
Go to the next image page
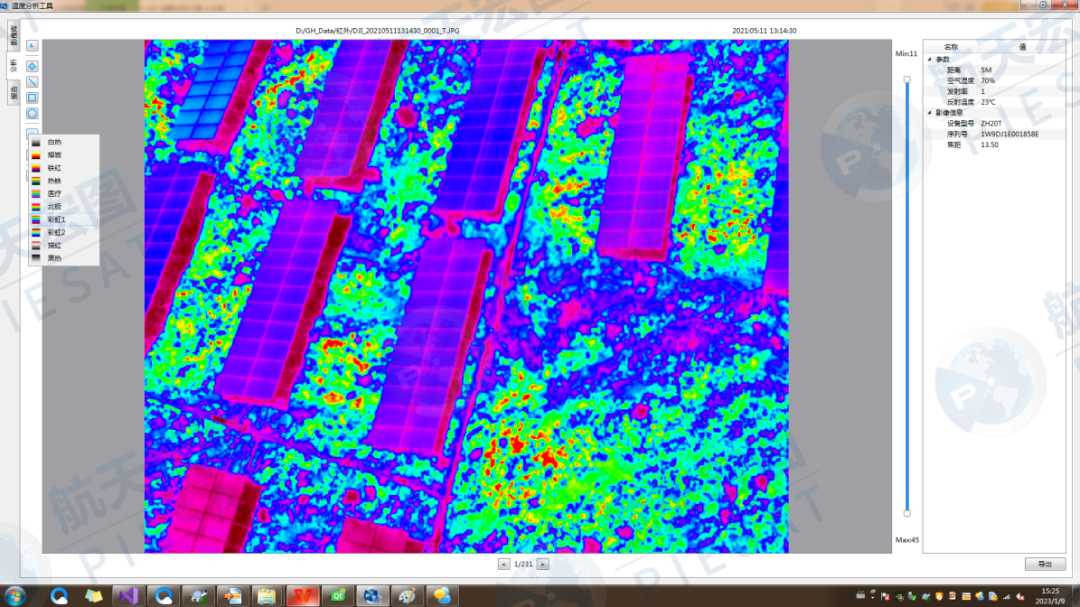pyautogui.click(x=541, y=563)
